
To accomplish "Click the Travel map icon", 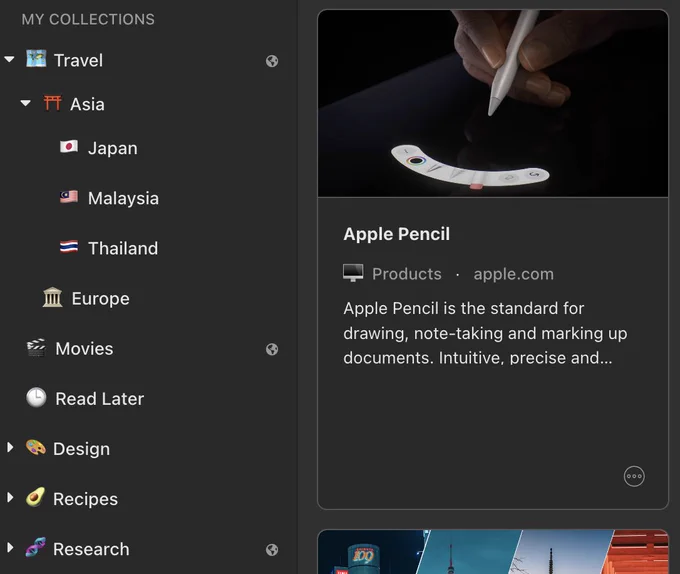I will point(36,59).
